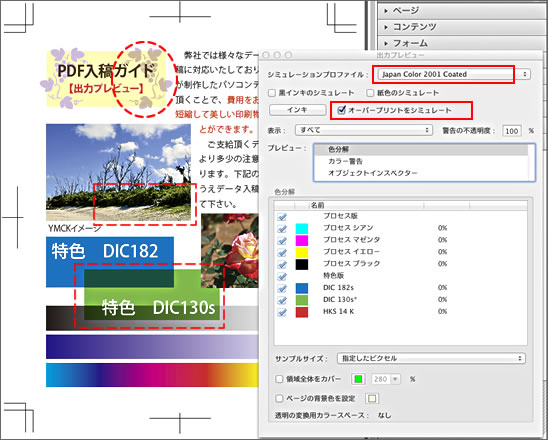Disable オーバープリントをシミュレート checkbox

point(341,110)
